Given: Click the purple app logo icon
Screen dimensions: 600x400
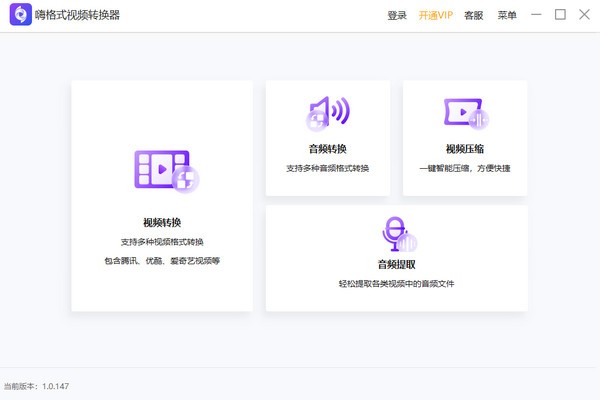Looking at the screenshot, I should (x=19, y=15).
